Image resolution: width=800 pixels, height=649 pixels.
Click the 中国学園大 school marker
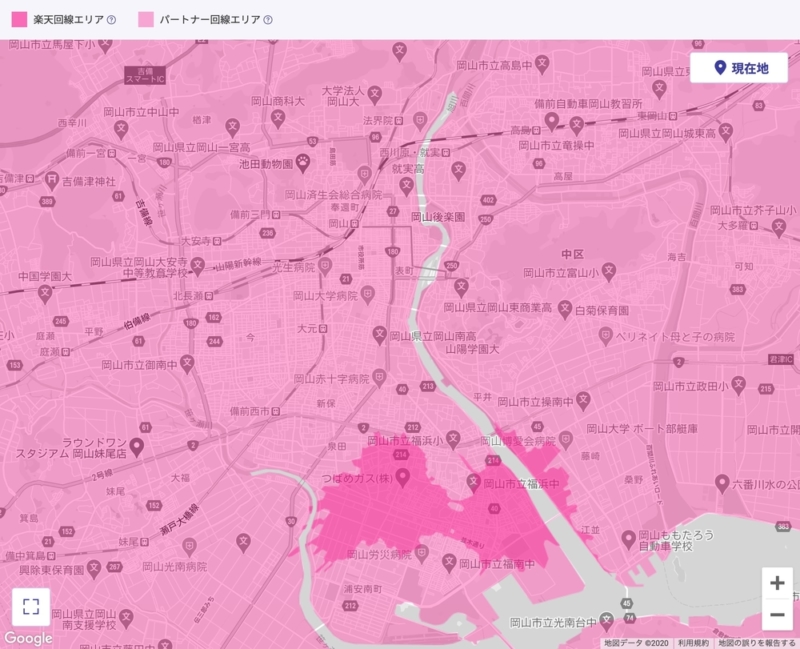click(45, 293)
